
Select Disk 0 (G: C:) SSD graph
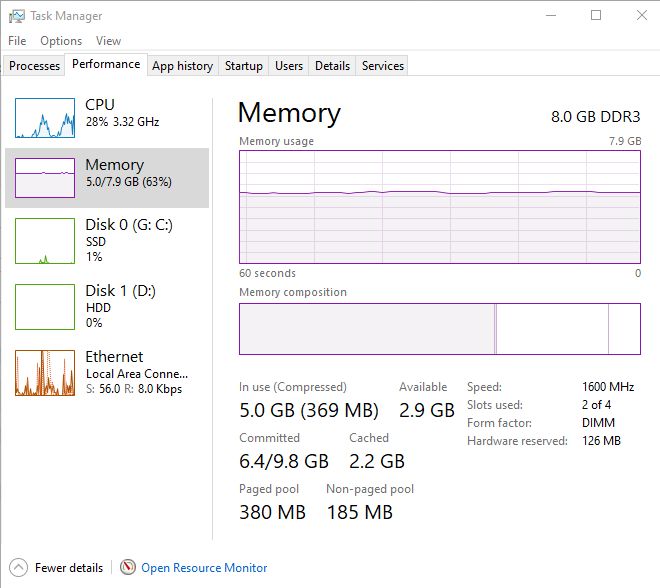pyautogui.click(x=45, y=241)
